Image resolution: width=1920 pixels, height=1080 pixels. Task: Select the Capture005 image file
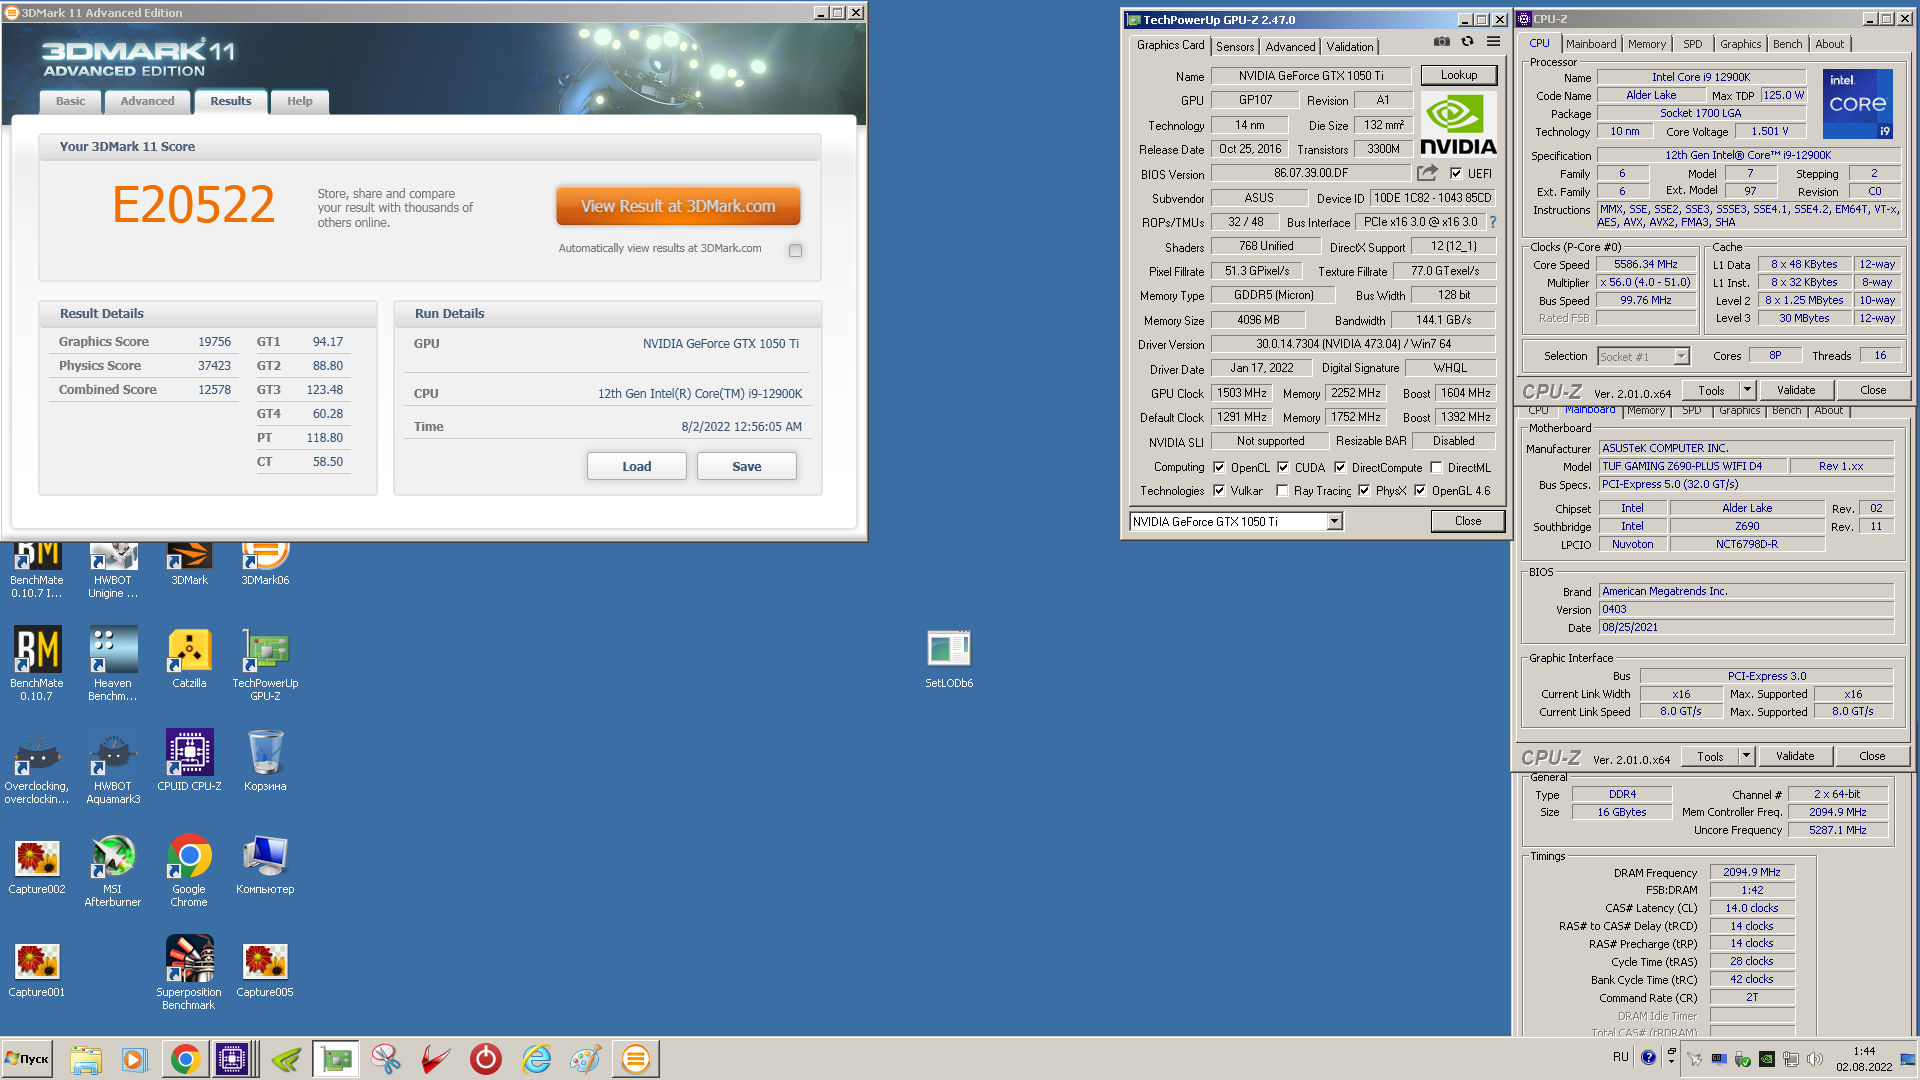point(265,970)
